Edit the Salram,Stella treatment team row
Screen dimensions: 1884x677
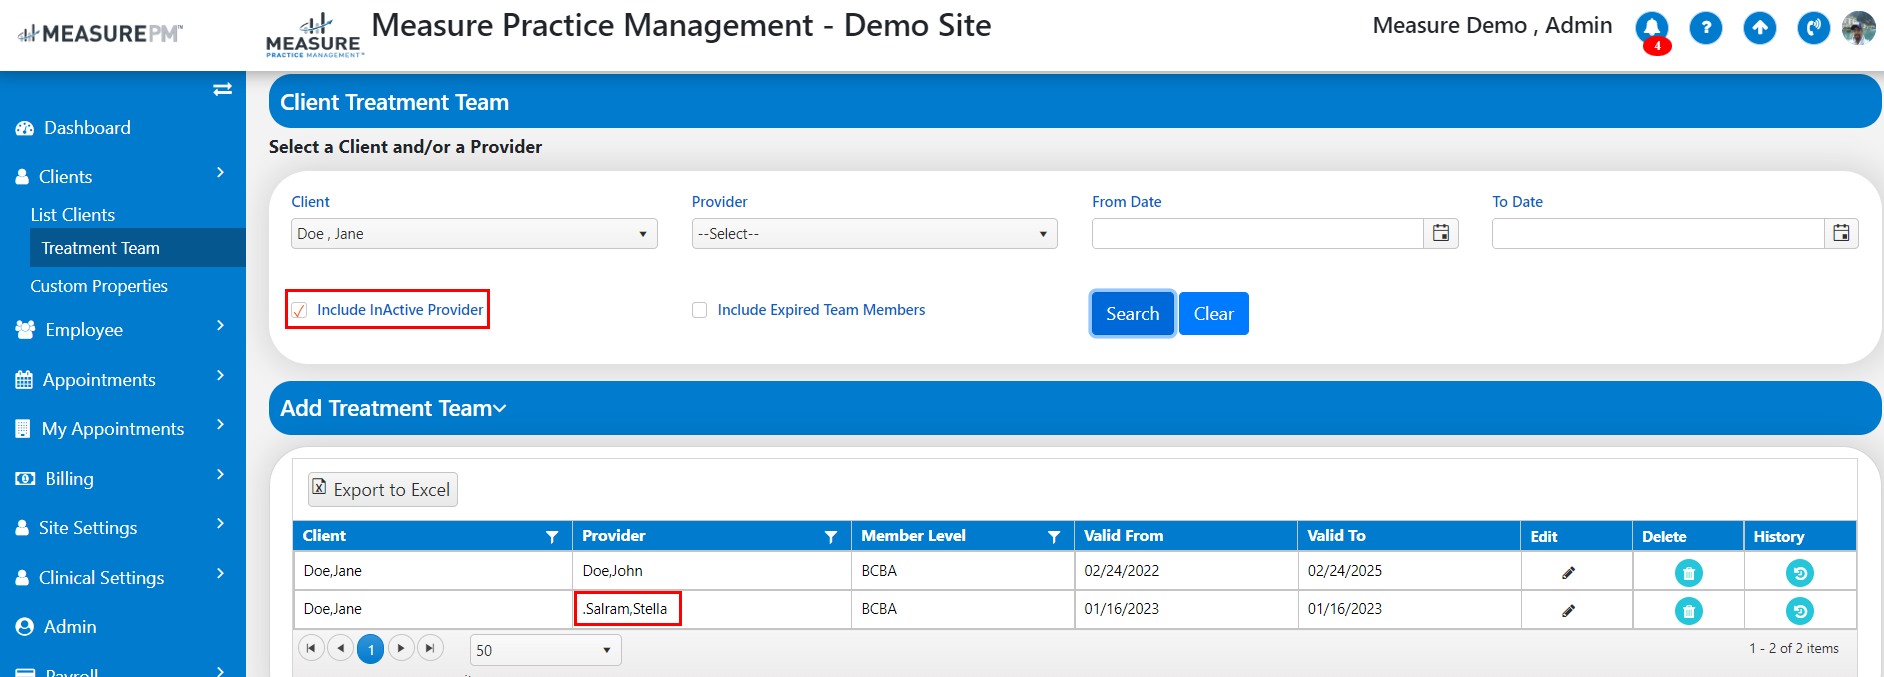[1568, 611]
